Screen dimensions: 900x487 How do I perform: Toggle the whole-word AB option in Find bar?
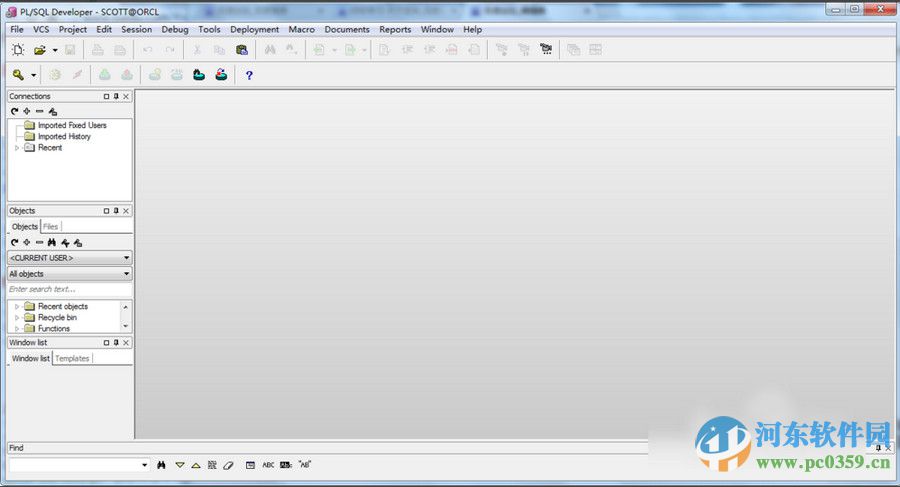coord(286,465)
